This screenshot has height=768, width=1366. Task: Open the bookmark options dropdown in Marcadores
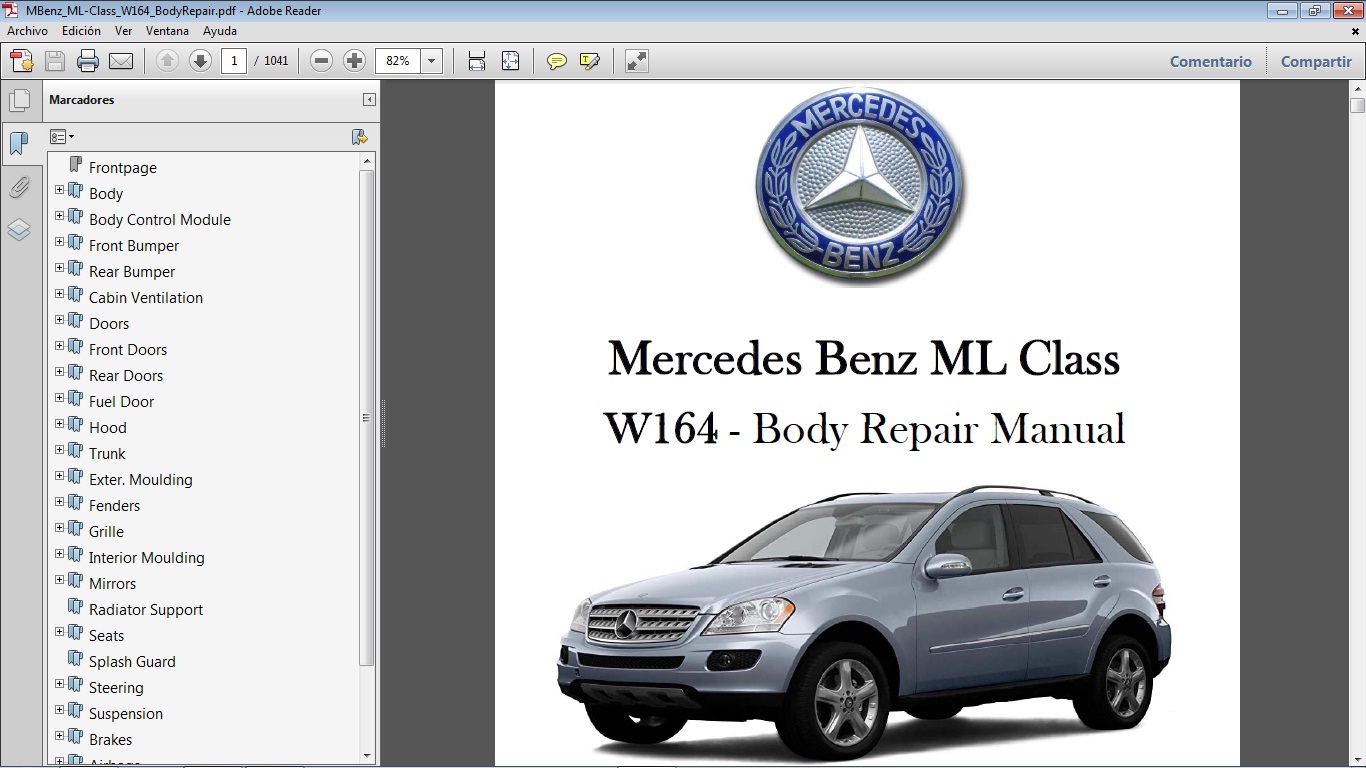[x=62, y=135]
